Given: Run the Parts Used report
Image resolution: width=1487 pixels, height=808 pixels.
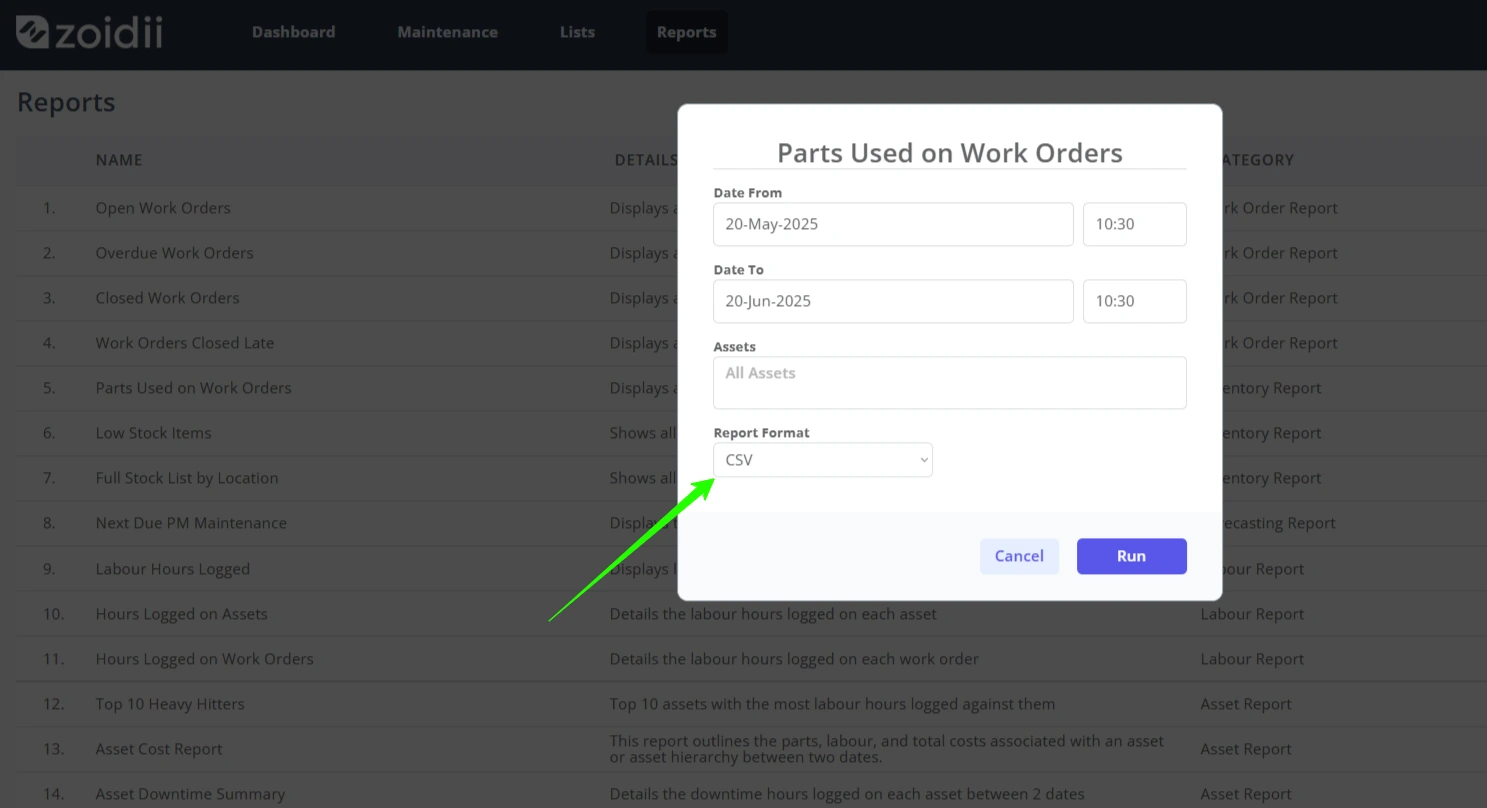Looking at the screenshot, I should pyautogui.click(x=1131, y=556).
